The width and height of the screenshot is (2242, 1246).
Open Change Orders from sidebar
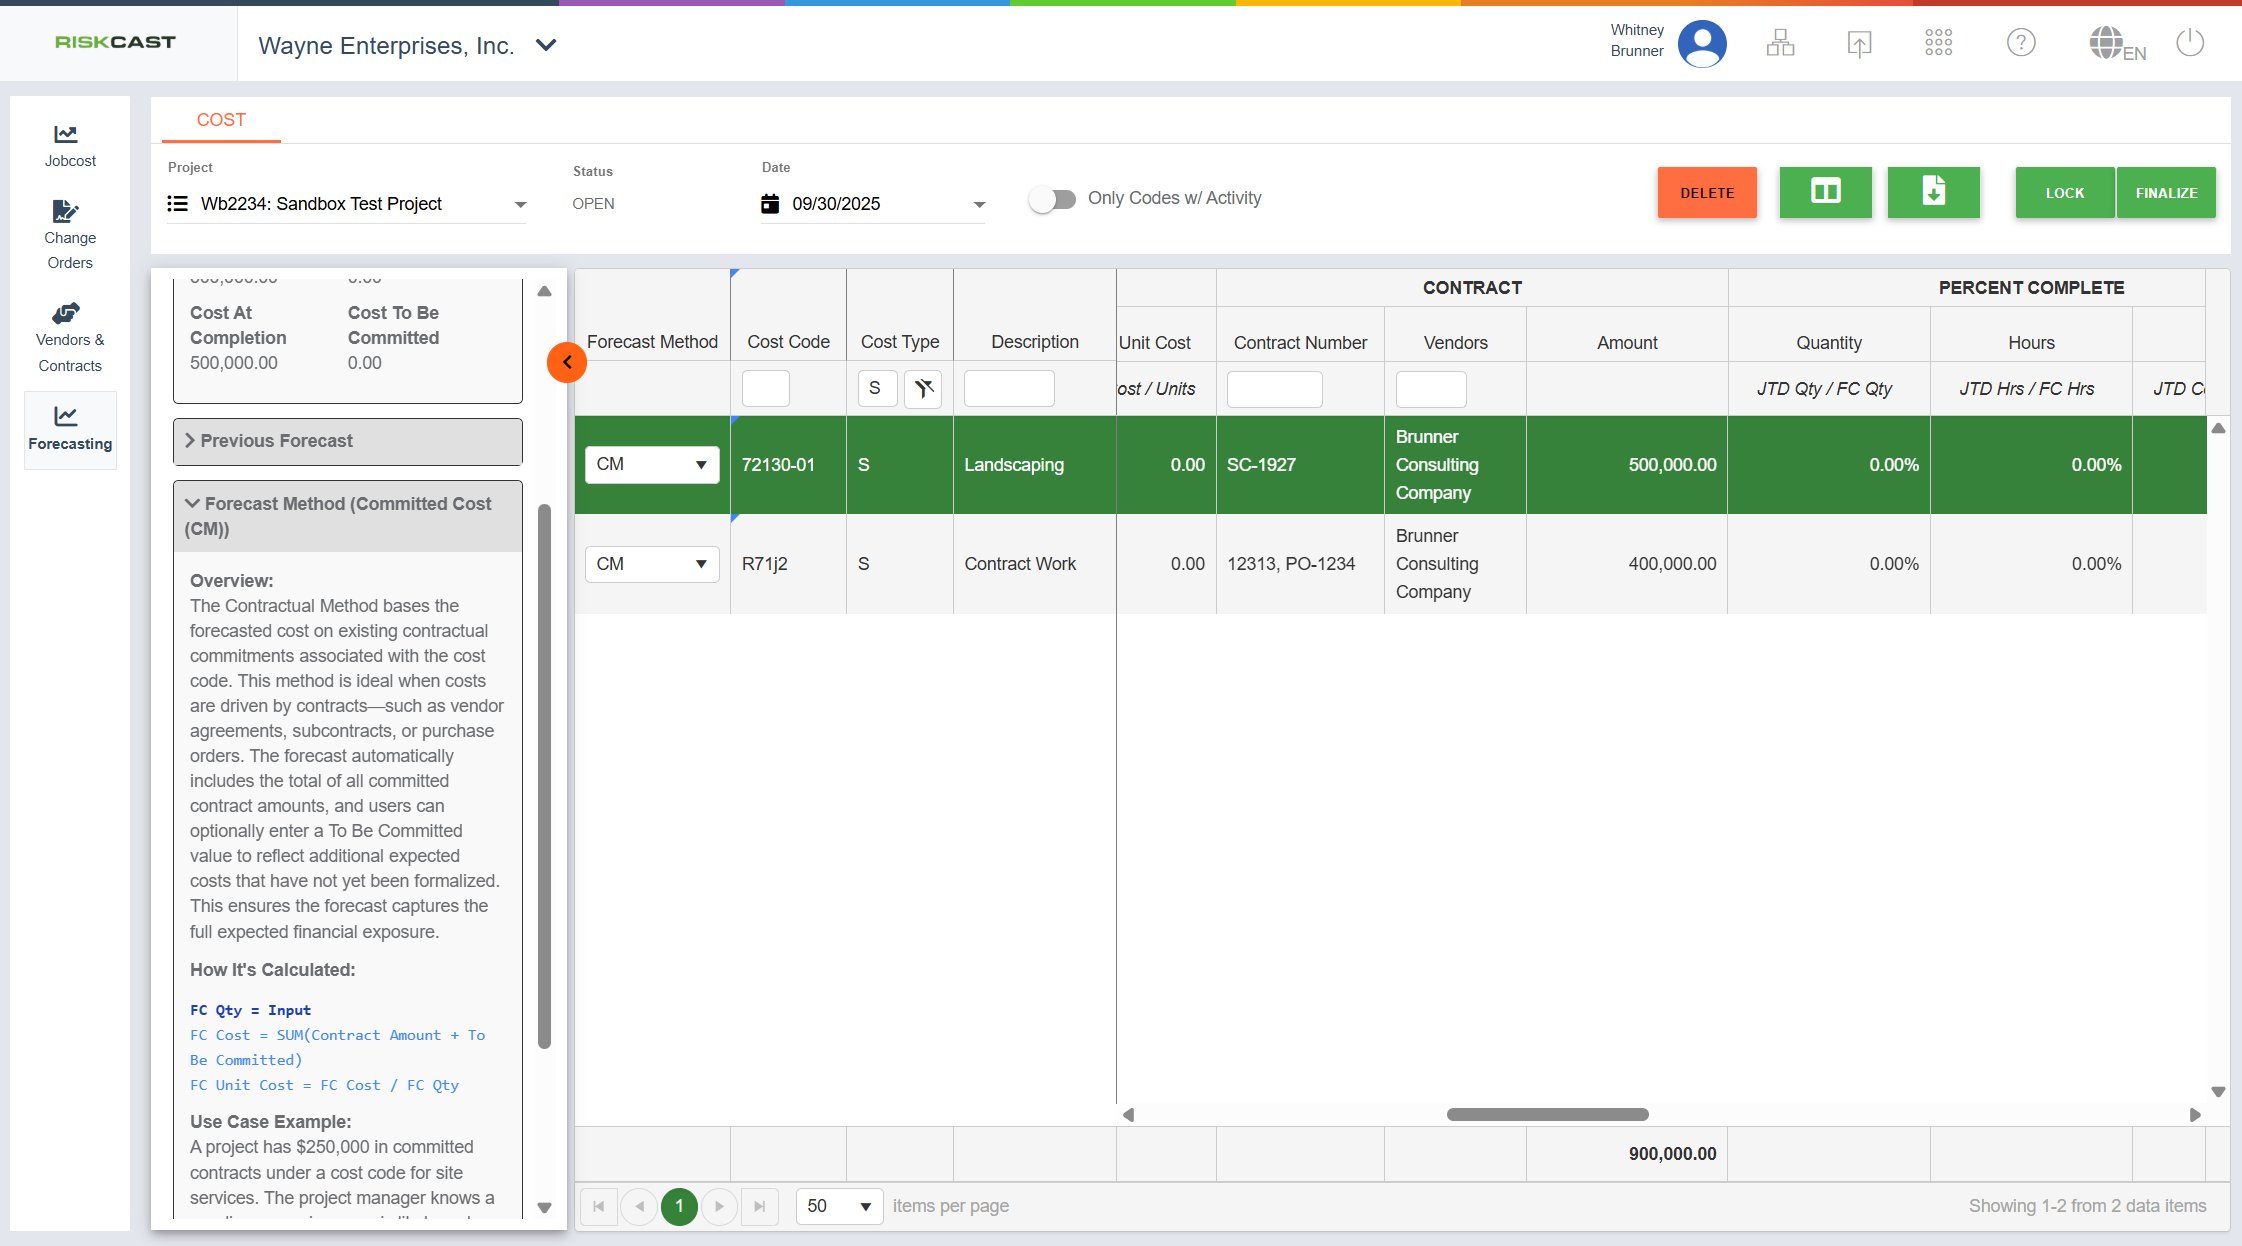(x=70, y=235)
